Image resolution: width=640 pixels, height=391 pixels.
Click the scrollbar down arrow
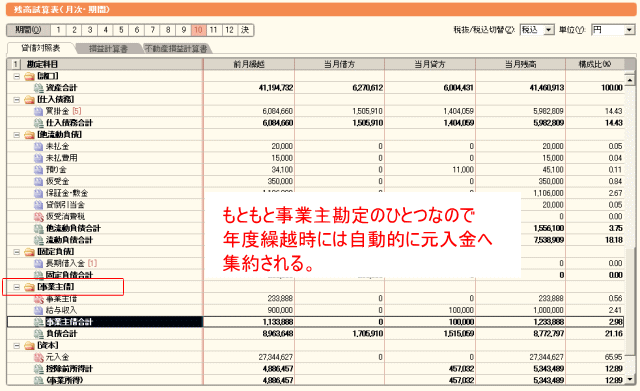pyautogui.click(x=629, y=379)
